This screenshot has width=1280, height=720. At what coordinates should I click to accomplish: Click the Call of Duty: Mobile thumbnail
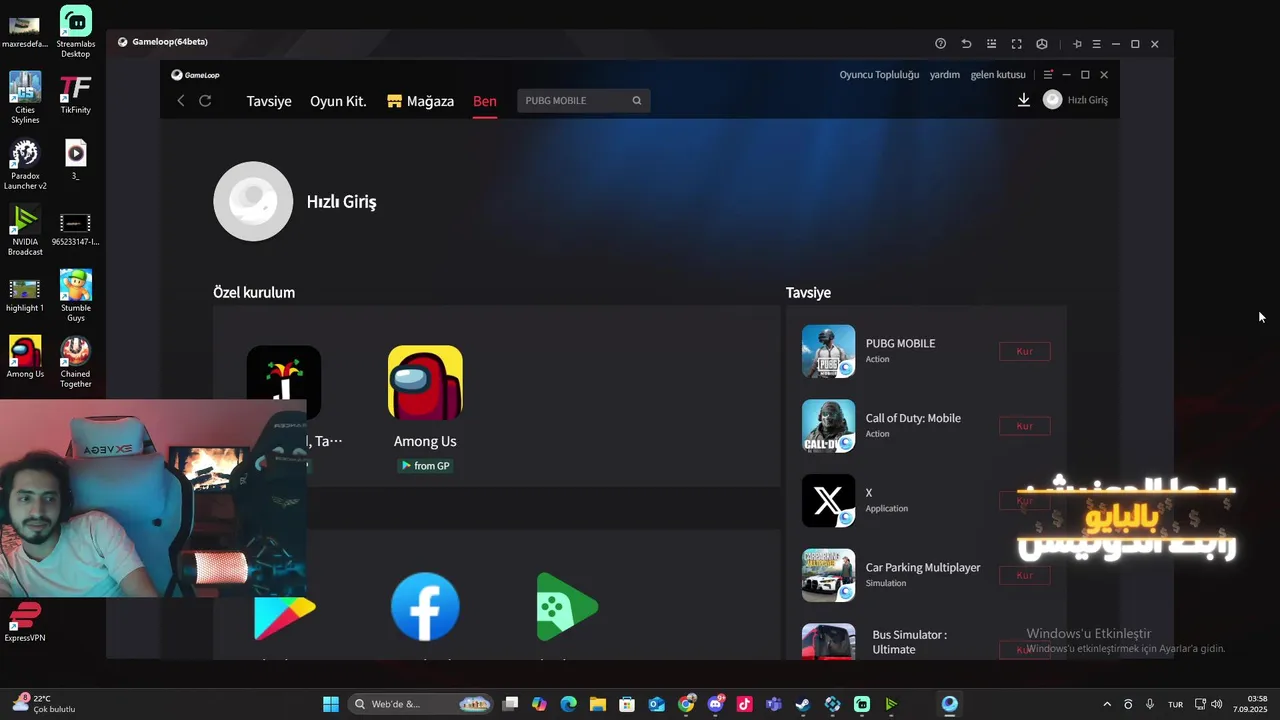coord(828,426)
